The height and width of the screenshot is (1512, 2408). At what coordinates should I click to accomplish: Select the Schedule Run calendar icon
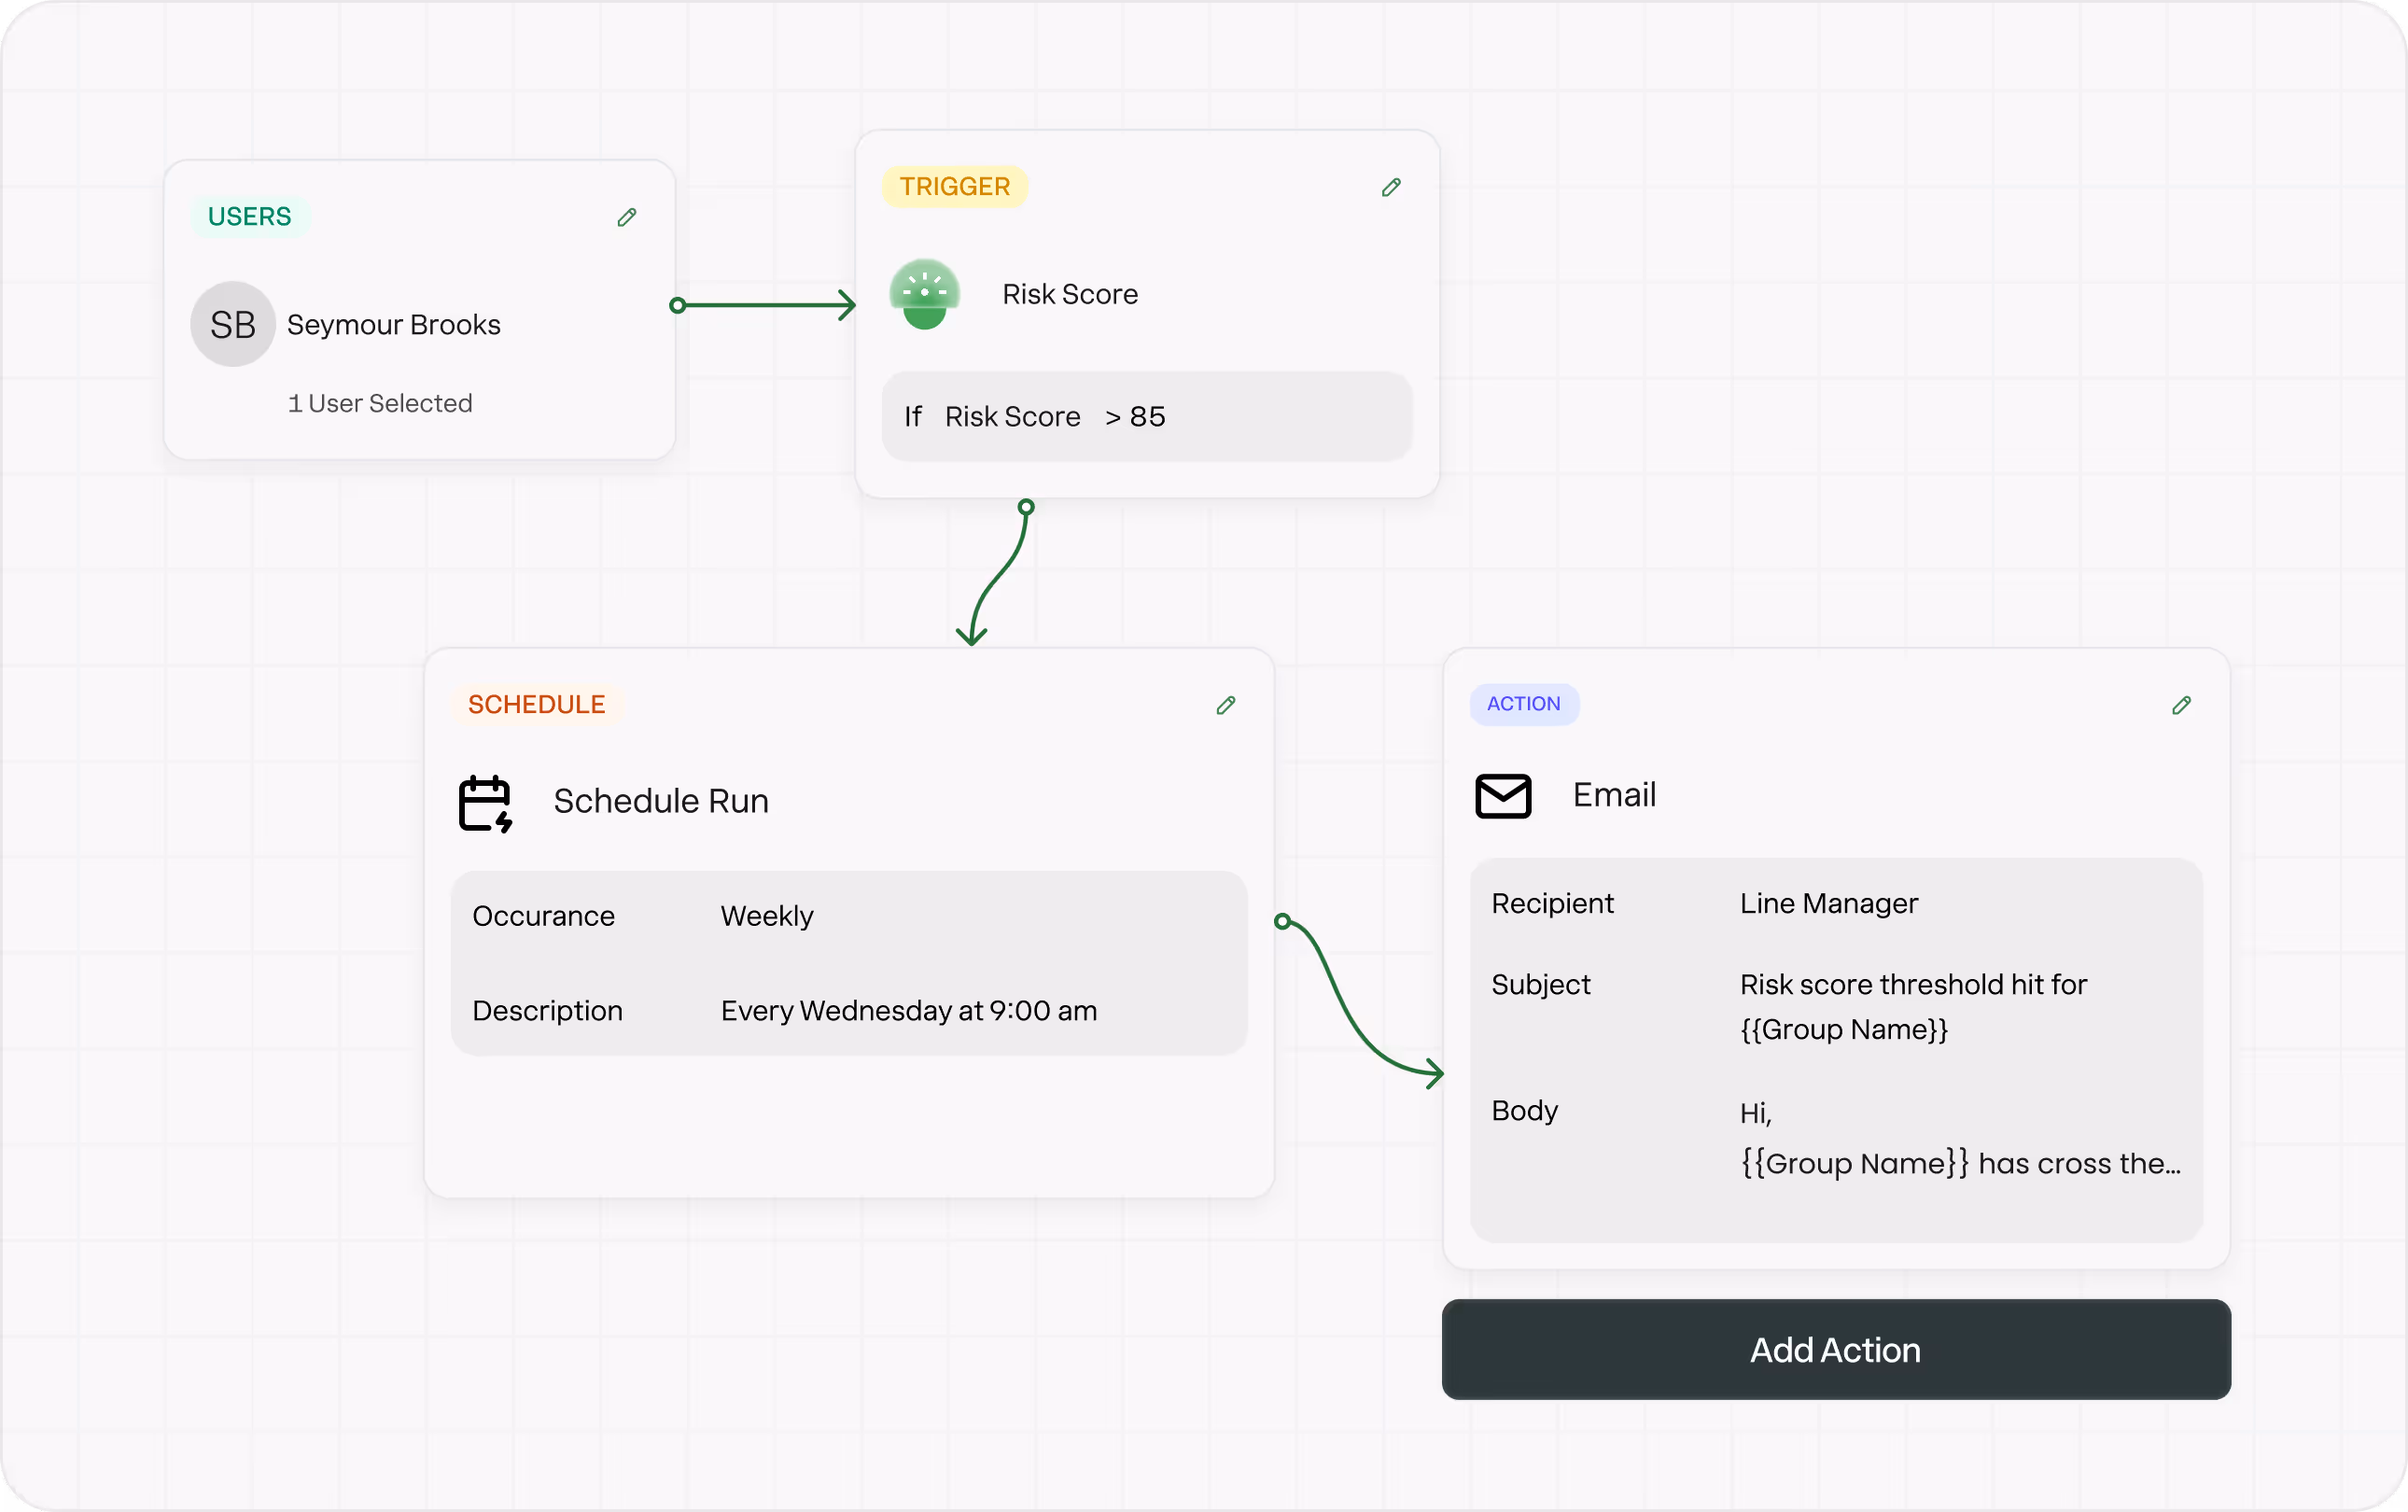click(x=485, y=803)
